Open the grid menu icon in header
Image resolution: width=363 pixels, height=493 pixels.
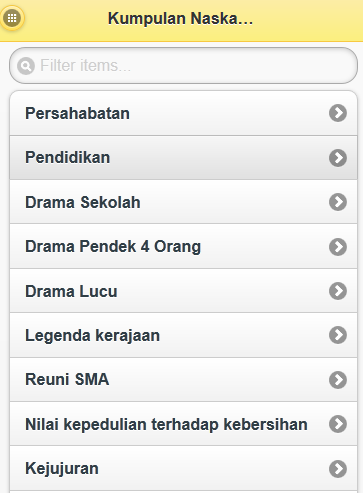point(12,18)
